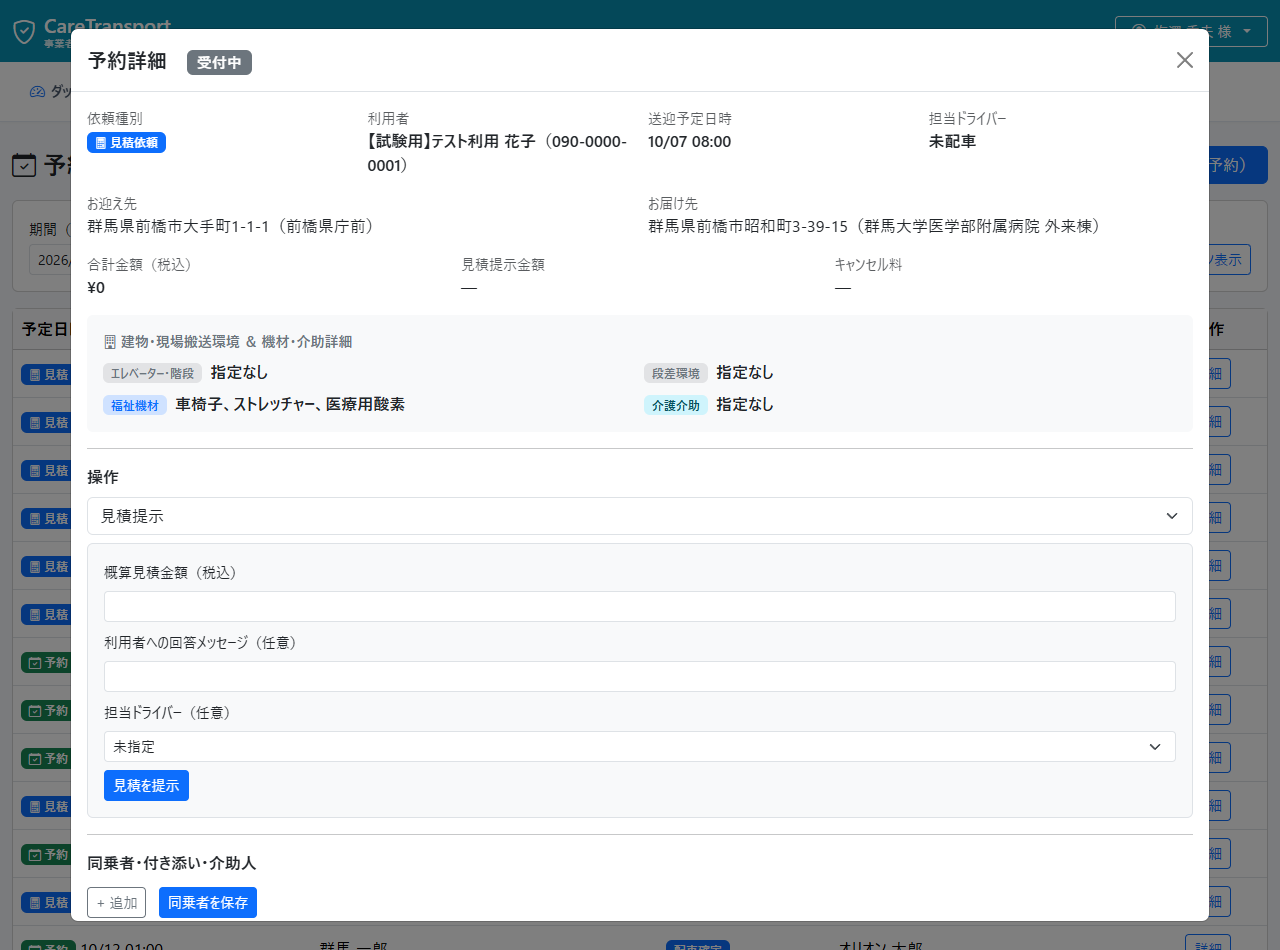Click the 未配車 driver status text
The height and width of the screenshot is (950, 1280).
pyautogui.click(x=952, y=142)
